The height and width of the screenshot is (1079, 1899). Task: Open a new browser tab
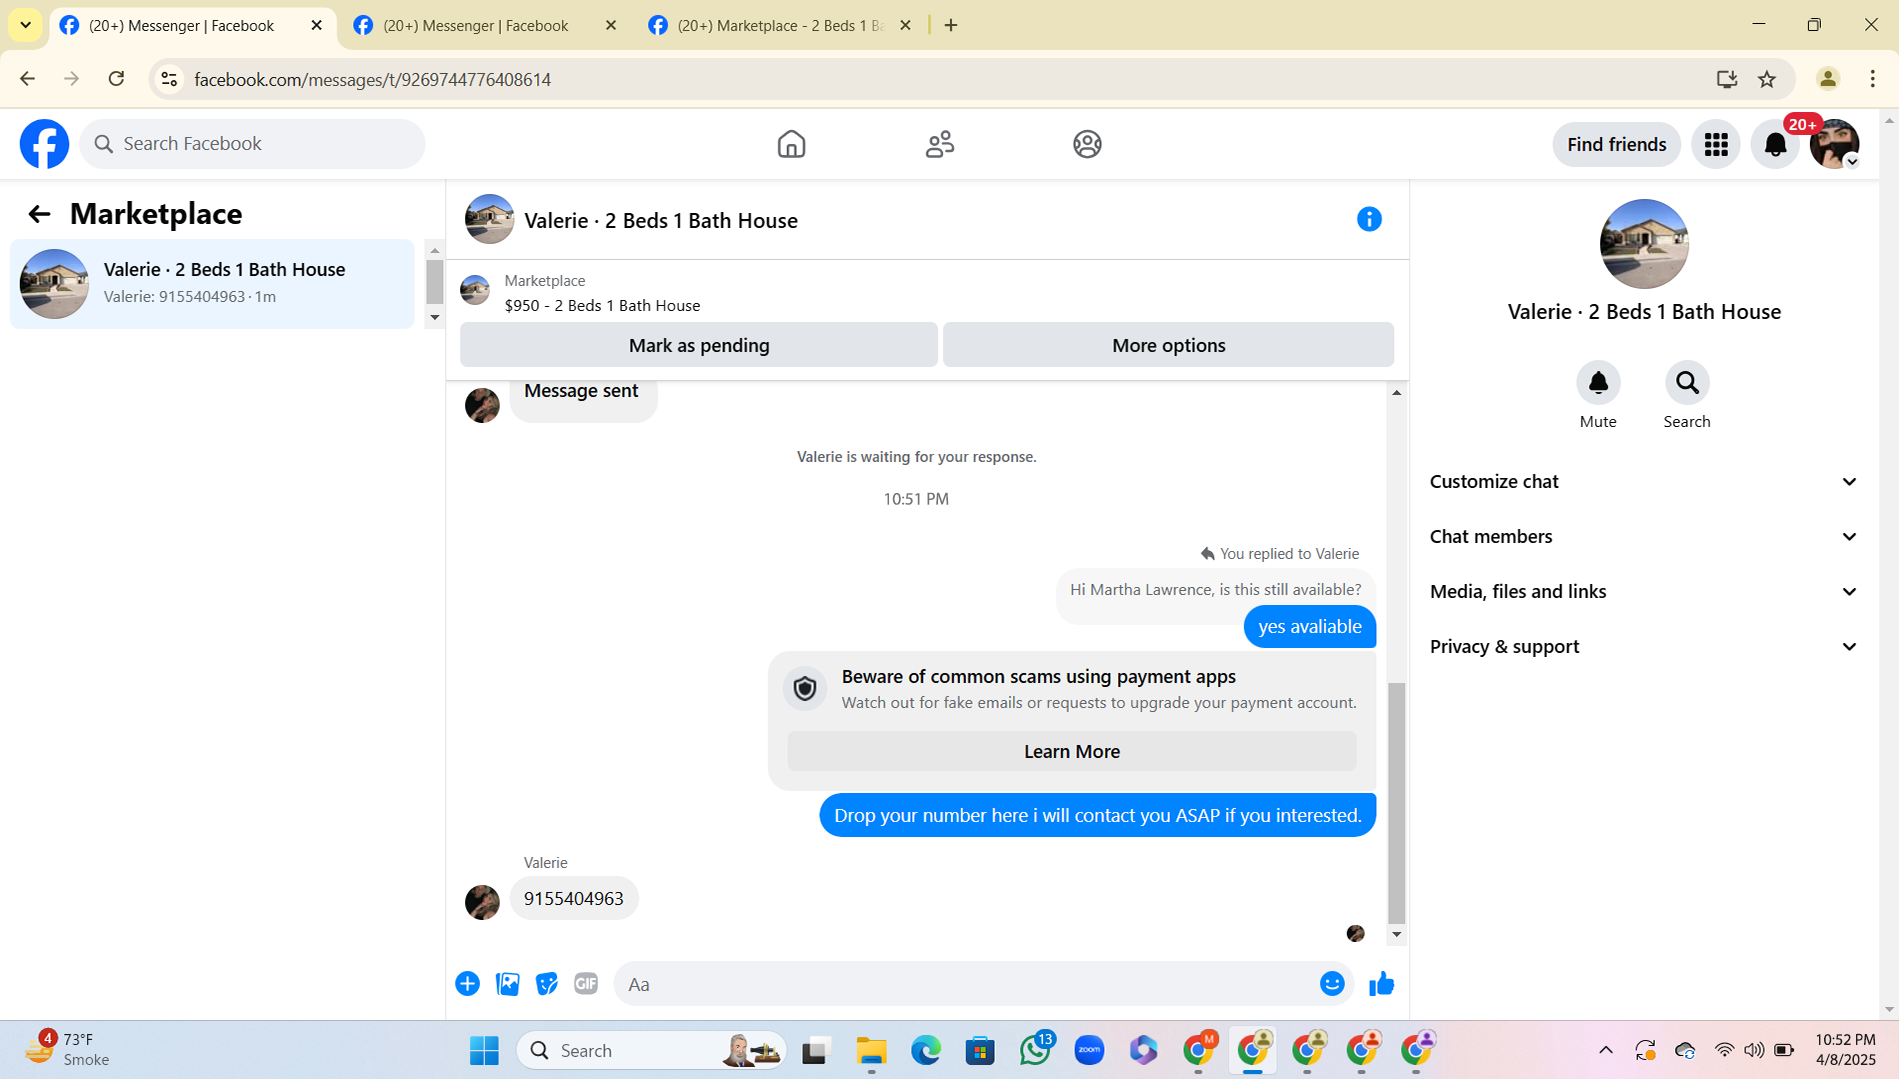point(951,25)
